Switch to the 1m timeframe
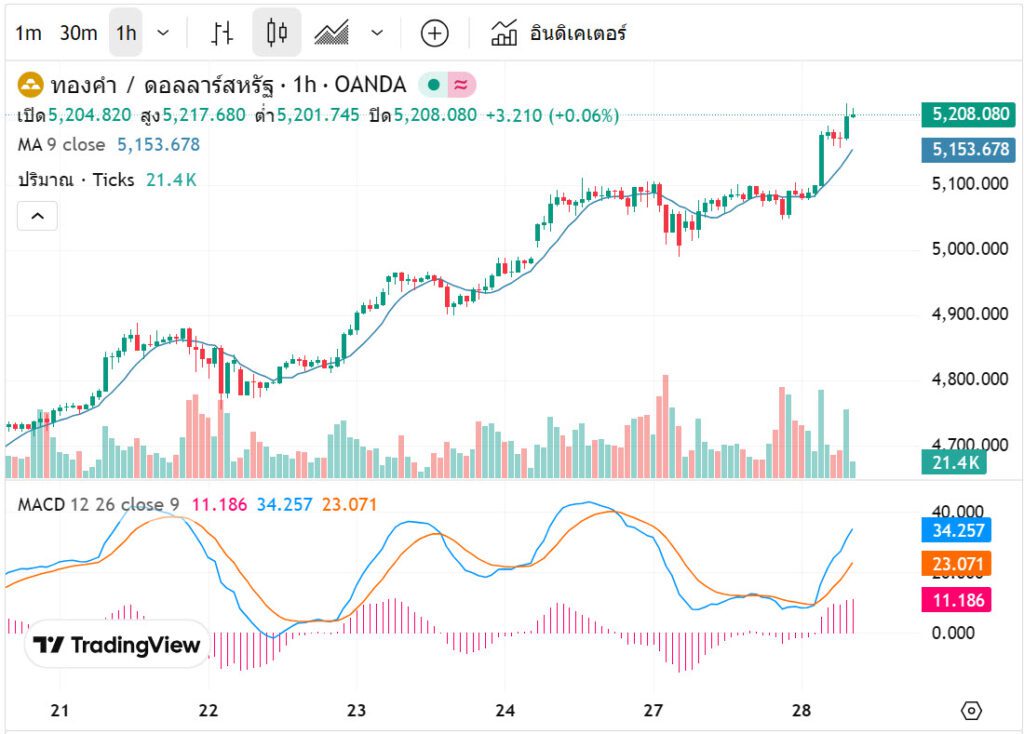 (x=28, y=33)
